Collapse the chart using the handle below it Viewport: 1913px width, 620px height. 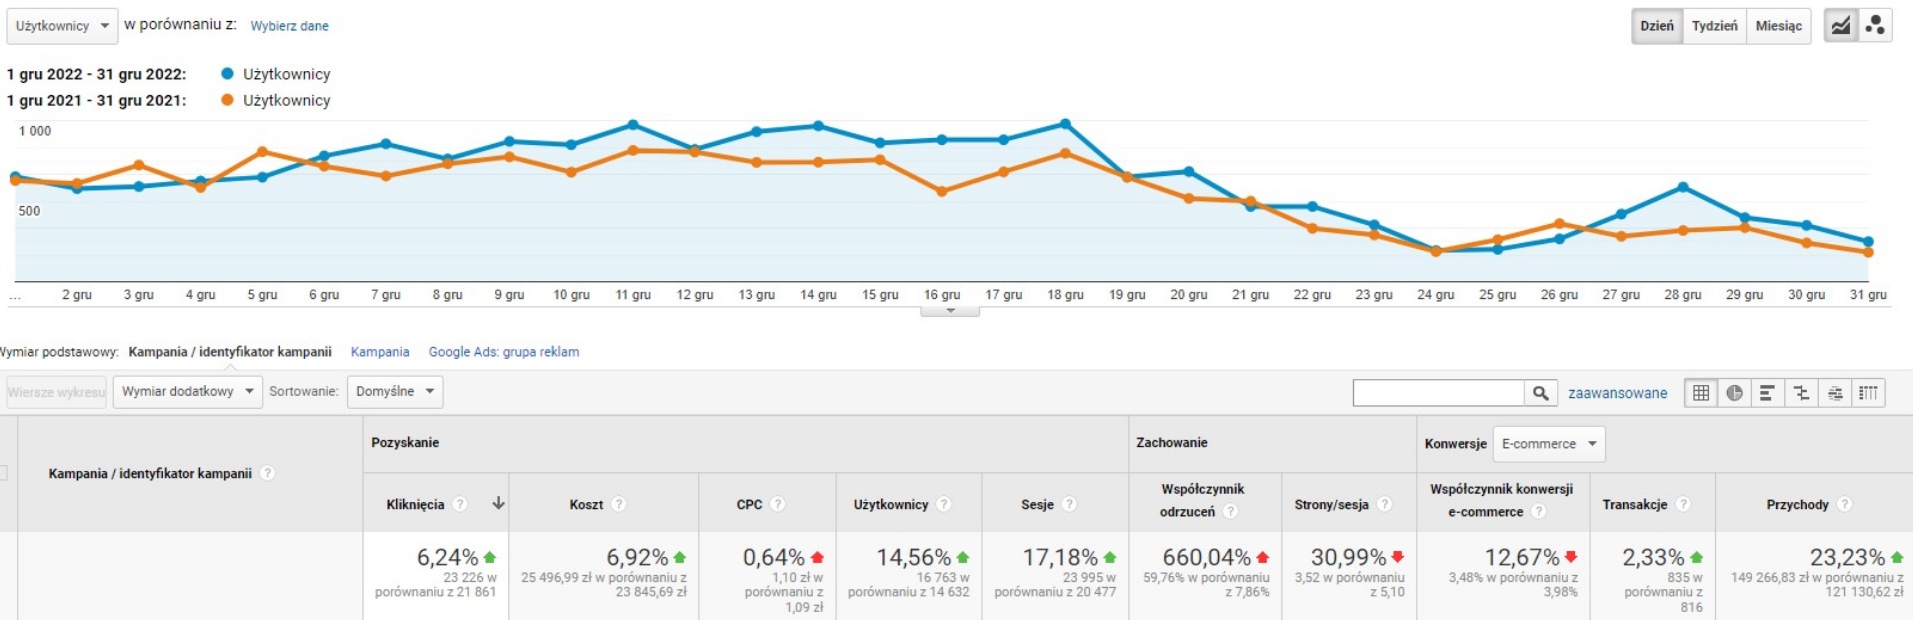[950, 311]
